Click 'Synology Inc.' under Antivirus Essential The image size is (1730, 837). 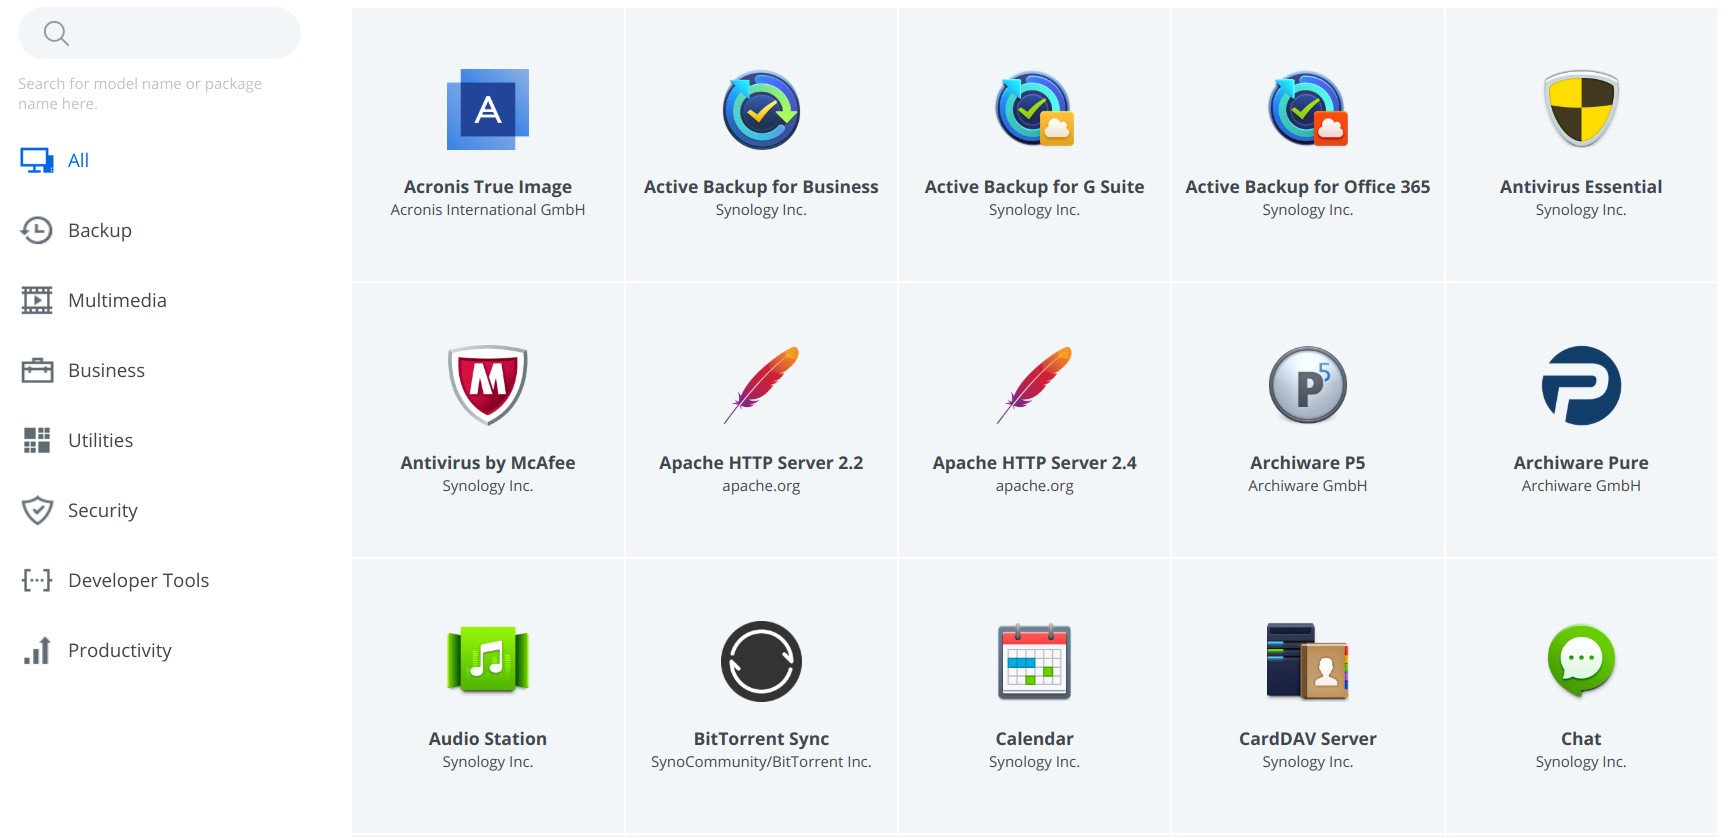tap(1581, 209)
